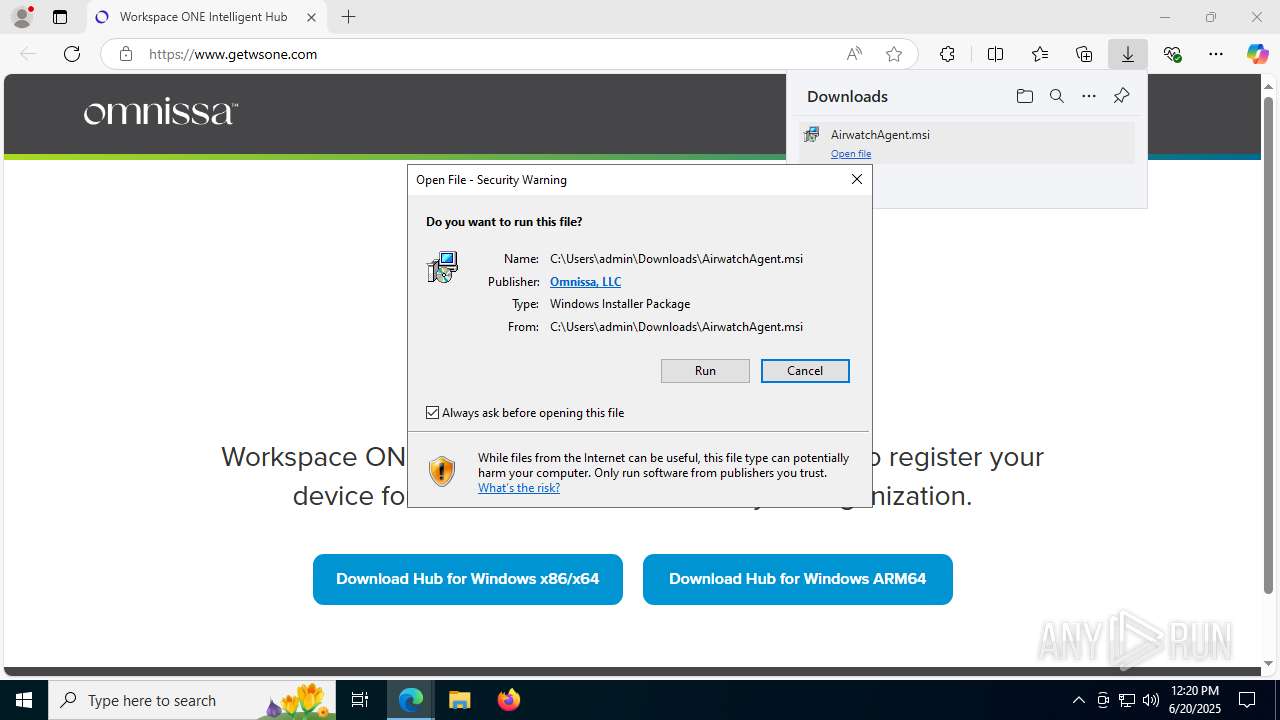Screen dimensions: 1280x720
Task: Click the browser back arrow
Action: (x=28, y=54)
